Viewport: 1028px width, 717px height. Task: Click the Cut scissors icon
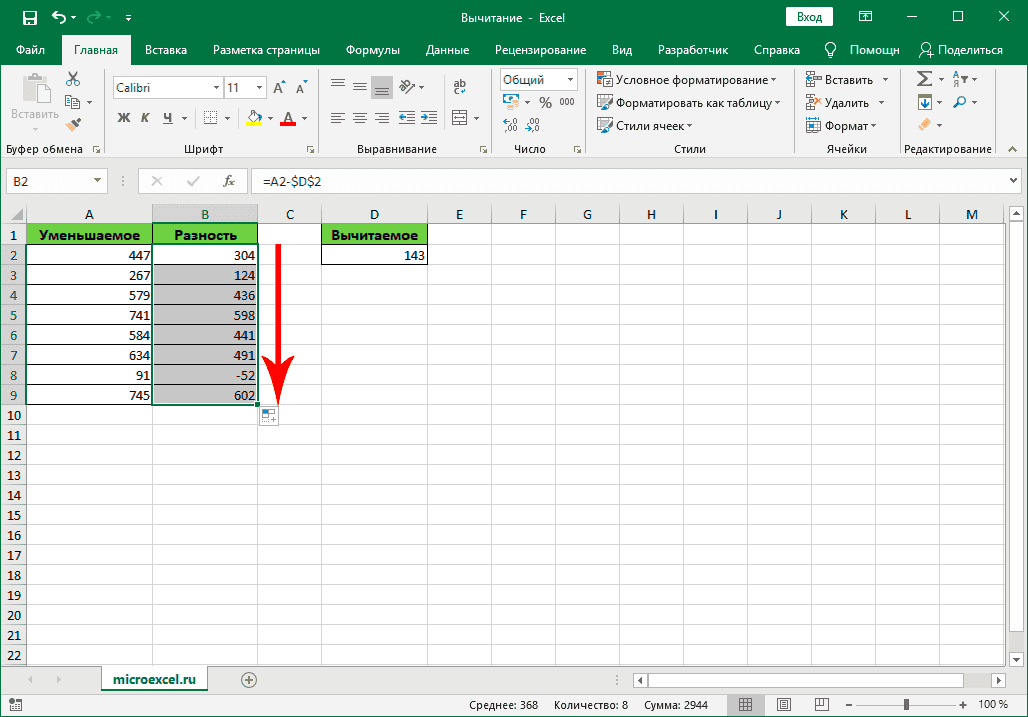coord(73,80)
